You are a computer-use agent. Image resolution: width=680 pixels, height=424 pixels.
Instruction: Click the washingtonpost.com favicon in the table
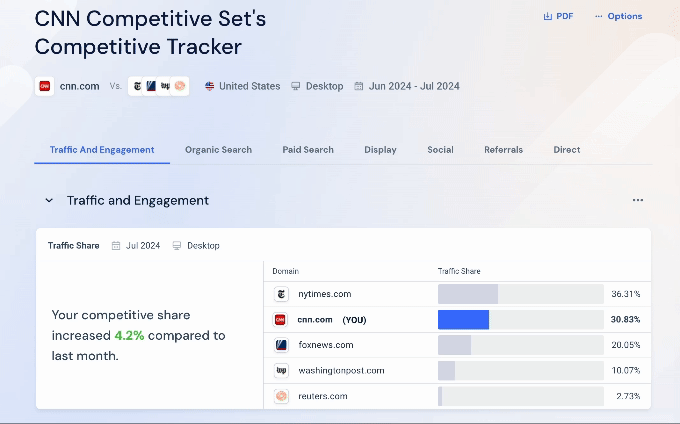tap(281, 371)
